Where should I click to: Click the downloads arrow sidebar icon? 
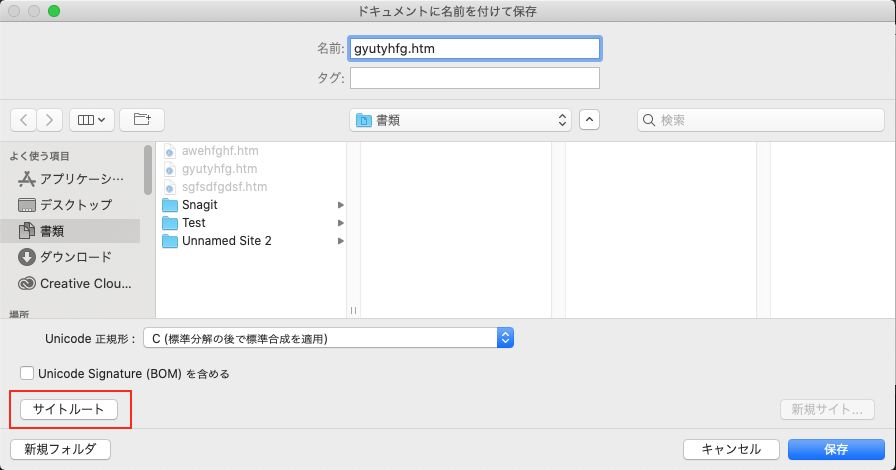(27, 257)
